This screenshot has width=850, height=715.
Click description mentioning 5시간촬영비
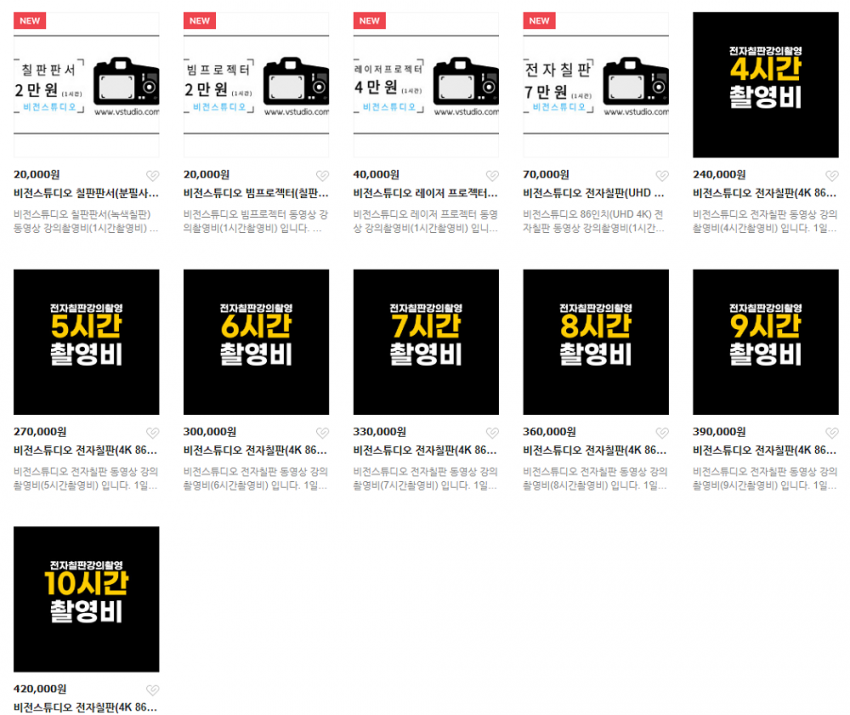click(86, 478)
